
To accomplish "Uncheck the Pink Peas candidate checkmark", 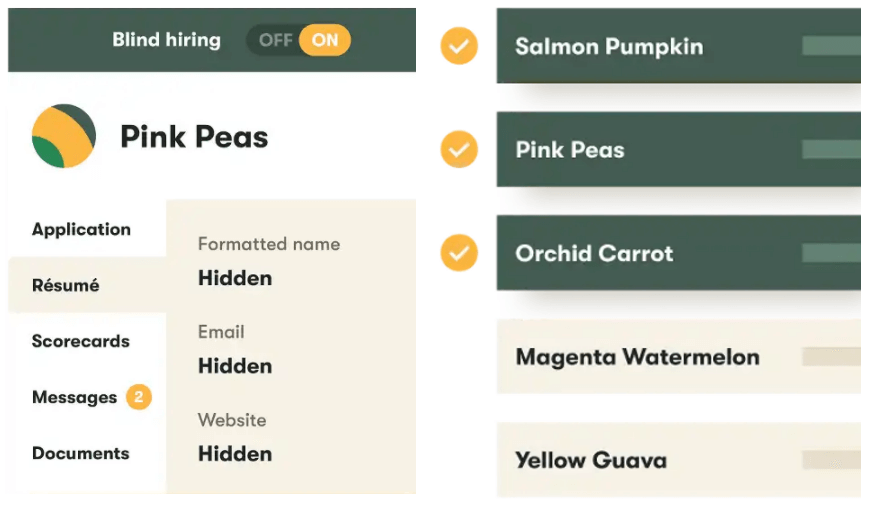I will pos(459,150).
